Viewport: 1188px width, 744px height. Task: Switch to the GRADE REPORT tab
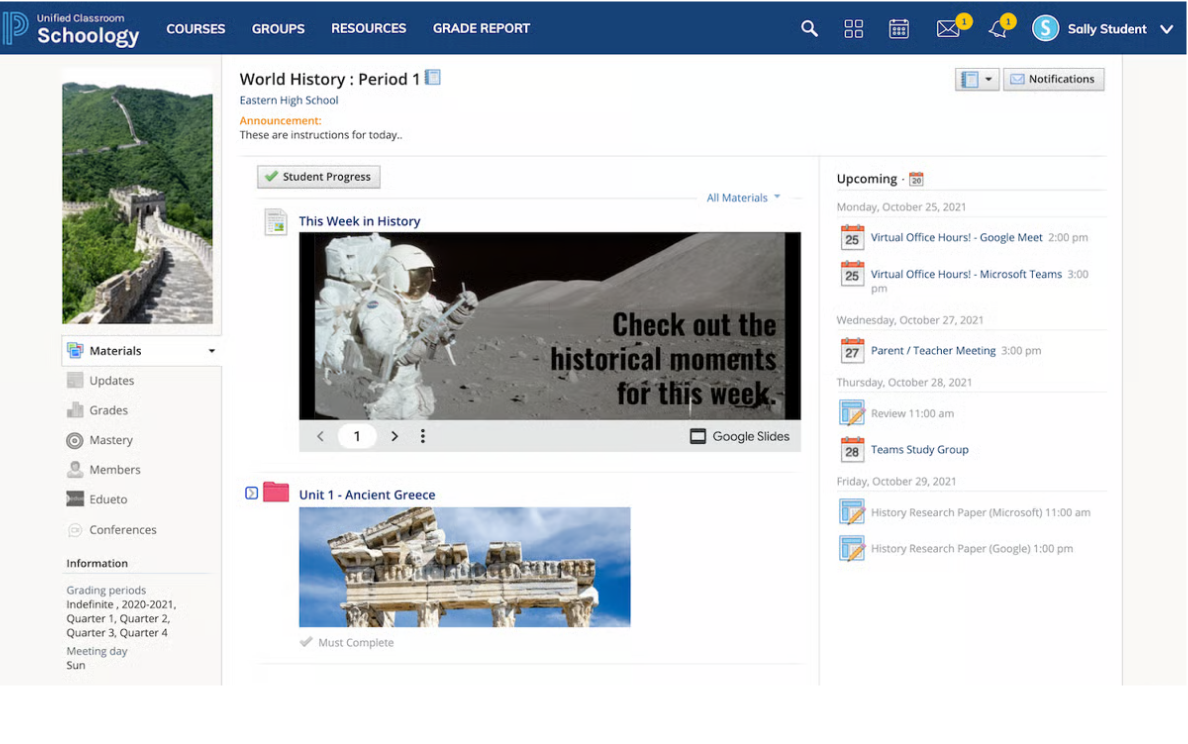(481, 28)
